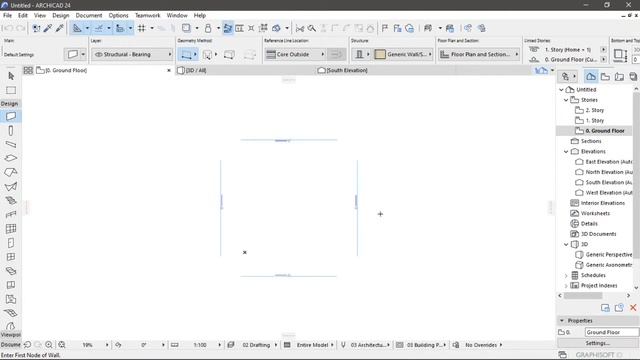Open the Structural - Bearing layer dropdown

[x=132, y=54]
